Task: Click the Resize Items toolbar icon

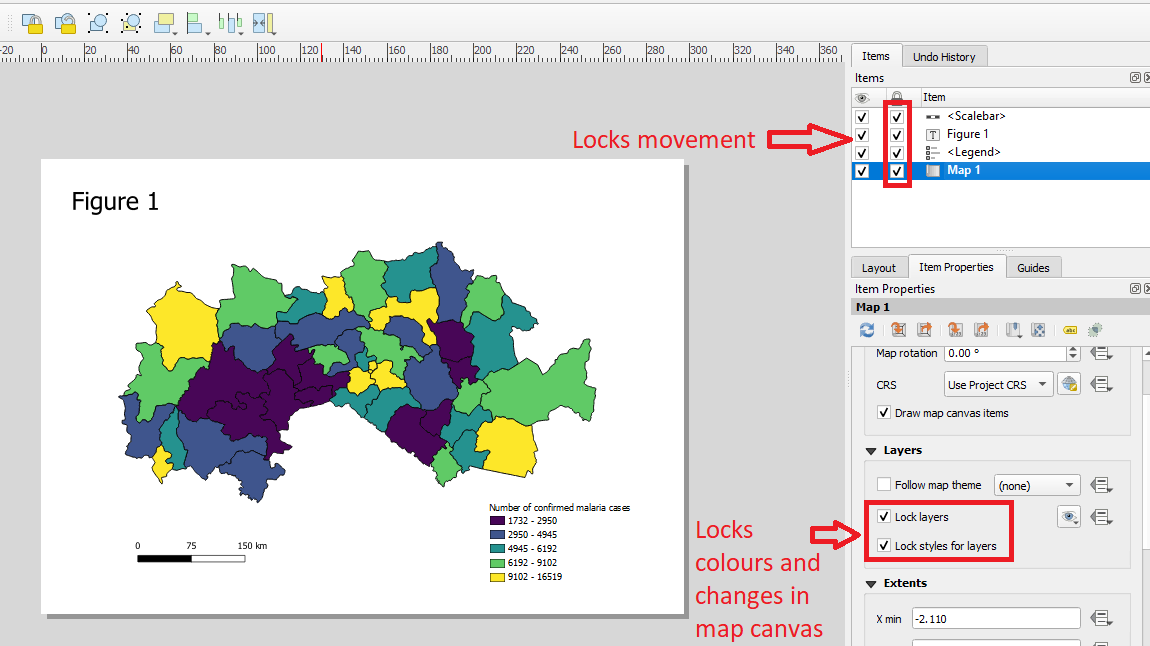Action: (262, 23)
